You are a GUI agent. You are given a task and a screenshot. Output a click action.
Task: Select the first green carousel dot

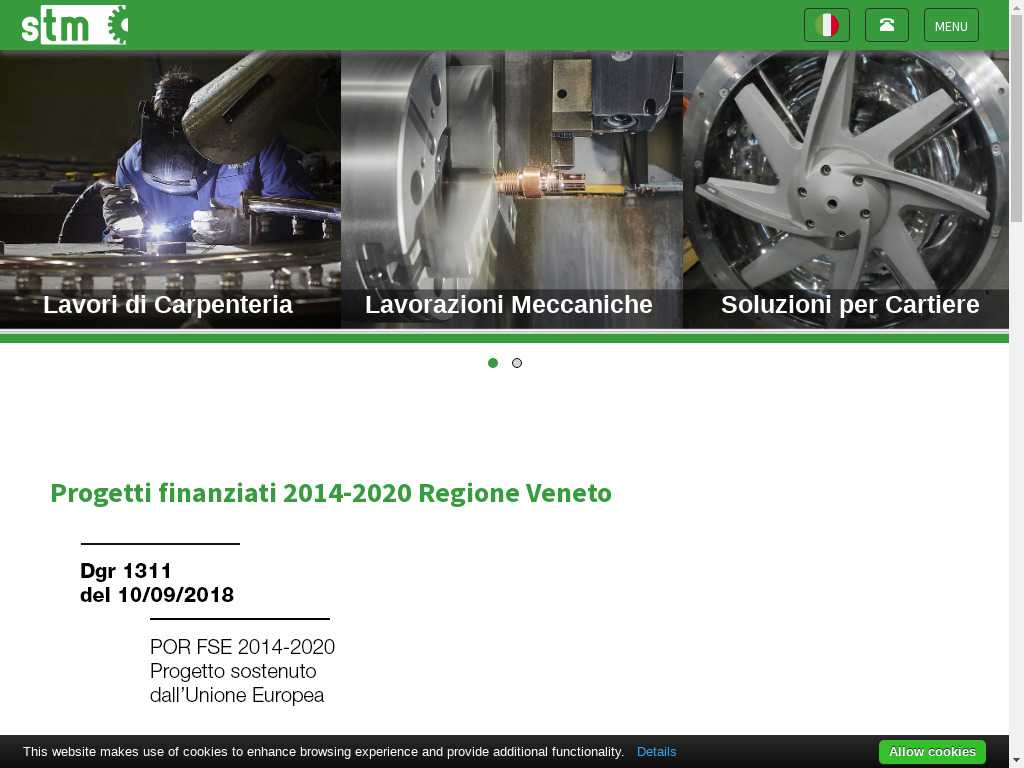(493, 363)
